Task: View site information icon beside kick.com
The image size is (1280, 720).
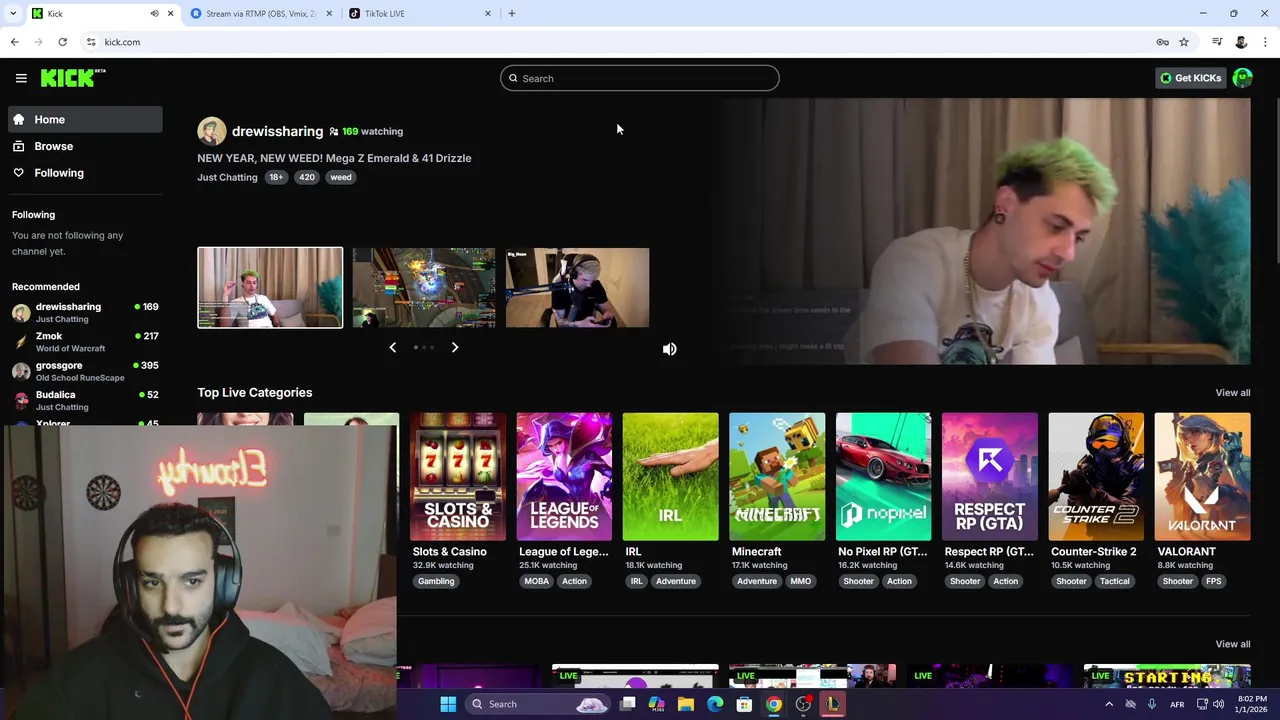Action: click(91, 42)
